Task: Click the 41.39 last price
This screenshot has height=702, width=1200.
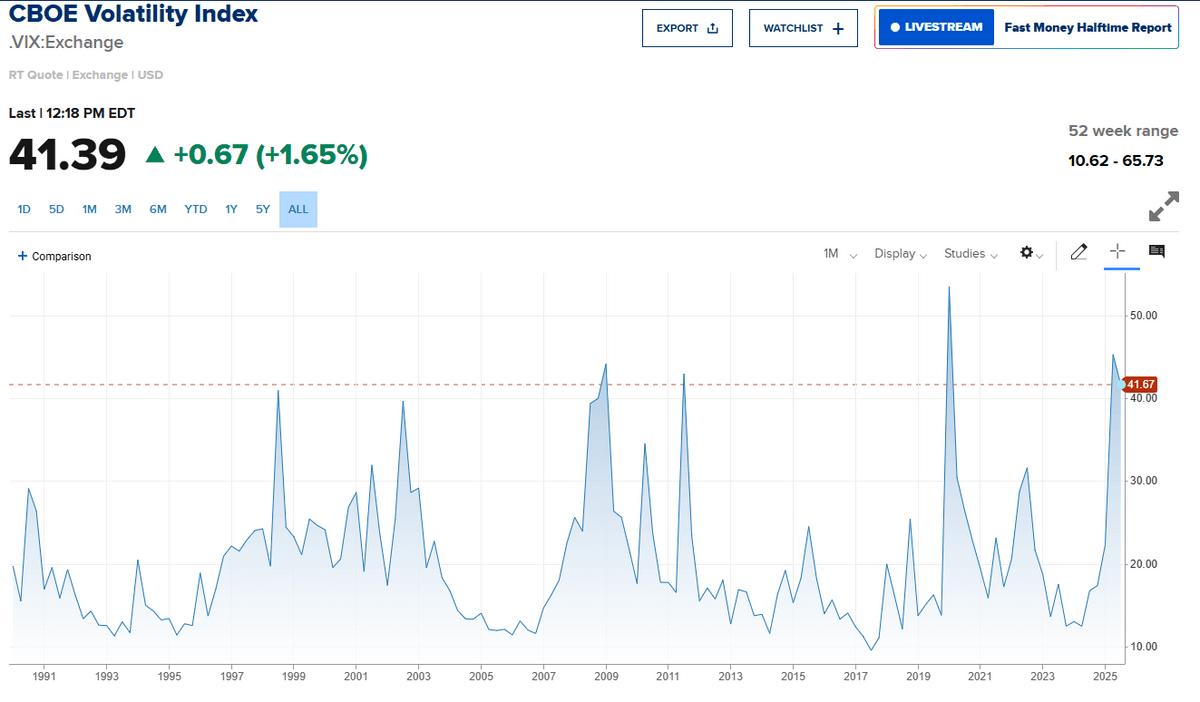Action: pyautogui.click(x=68, y=154)
